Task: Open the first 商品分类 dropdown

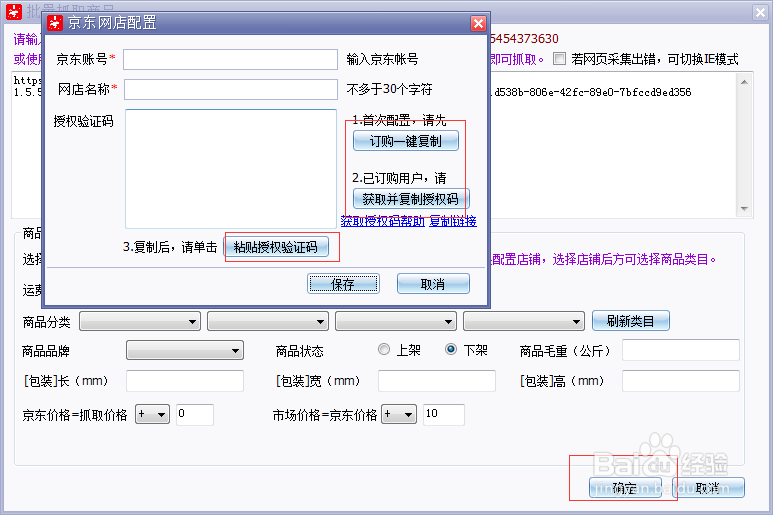Action: coord(140,321)
